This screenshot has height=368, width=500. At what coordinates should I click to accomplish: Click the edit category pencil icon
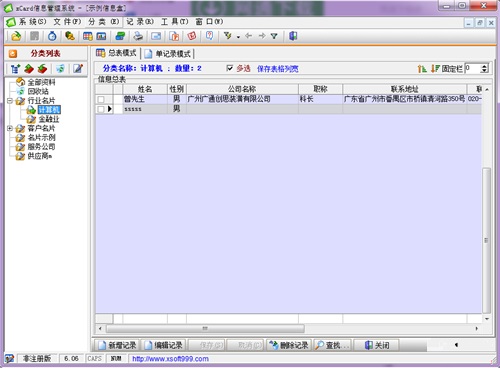78,69
